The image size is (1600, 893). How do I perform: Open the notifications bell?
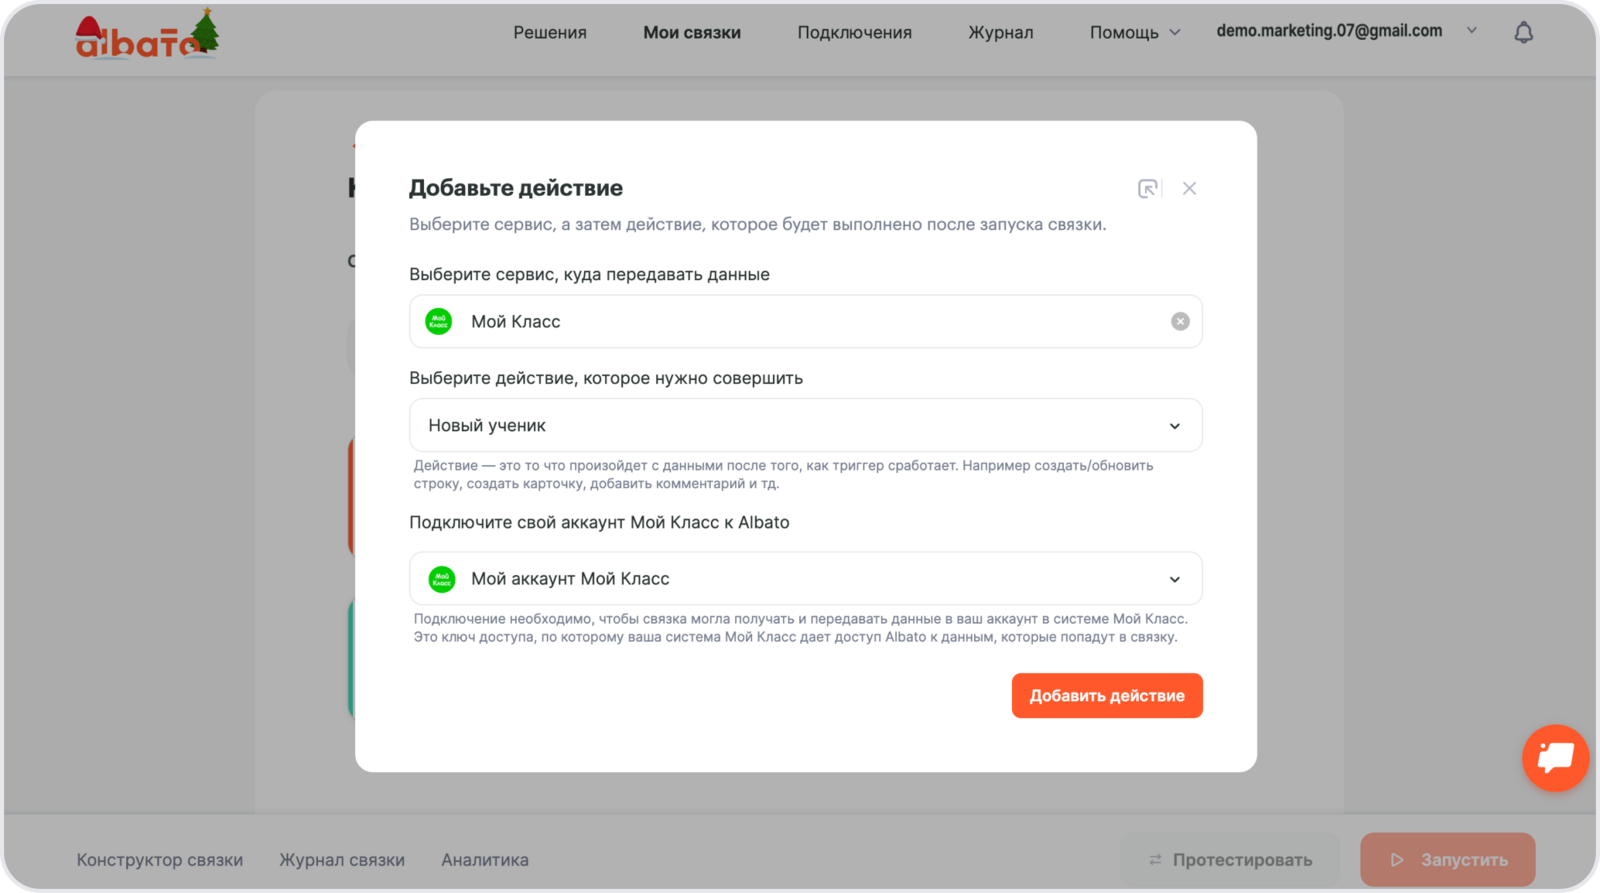point(1523,33)
